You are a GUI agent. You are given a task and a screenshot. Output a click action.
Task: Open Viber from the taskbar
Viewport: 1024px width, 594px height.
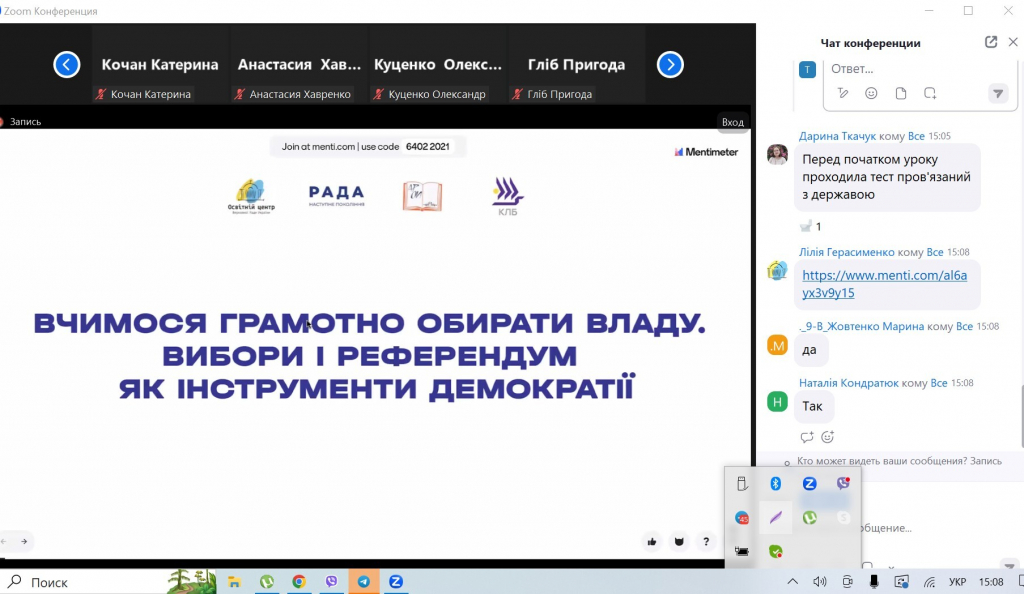[332, 582]
